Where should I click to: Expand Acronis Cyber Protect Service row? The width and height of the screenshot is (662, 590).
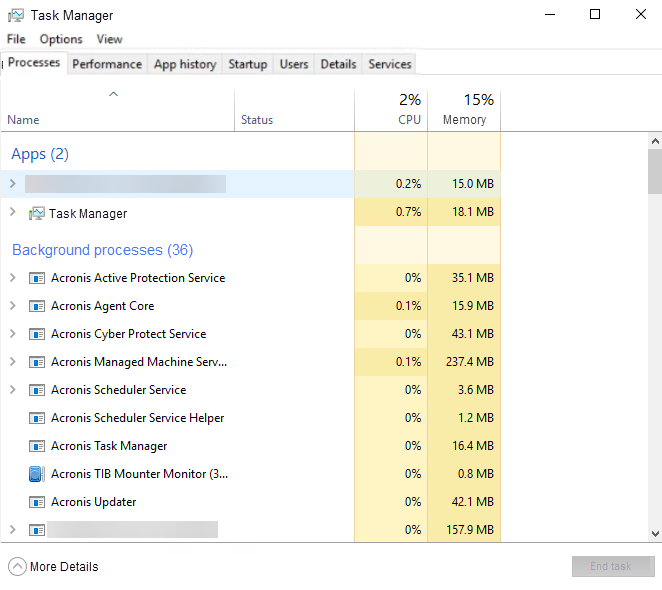click(x=13, y=334)
